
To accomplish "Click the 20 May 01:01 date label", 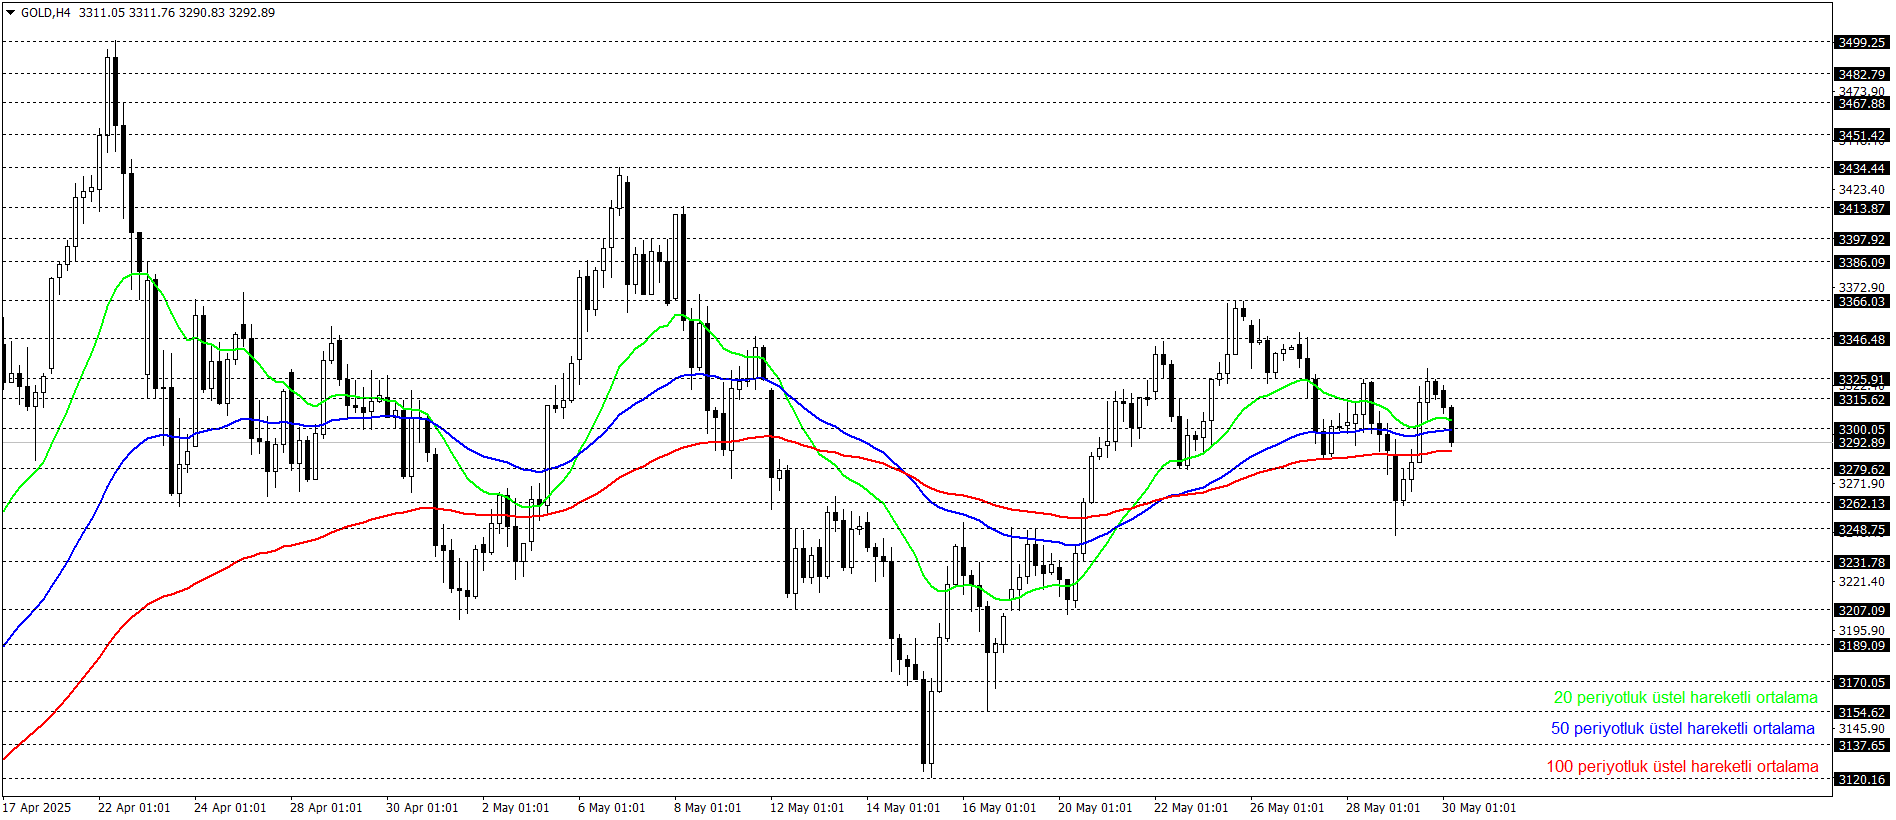I will pyautogui.click(x=1095, y=808).
